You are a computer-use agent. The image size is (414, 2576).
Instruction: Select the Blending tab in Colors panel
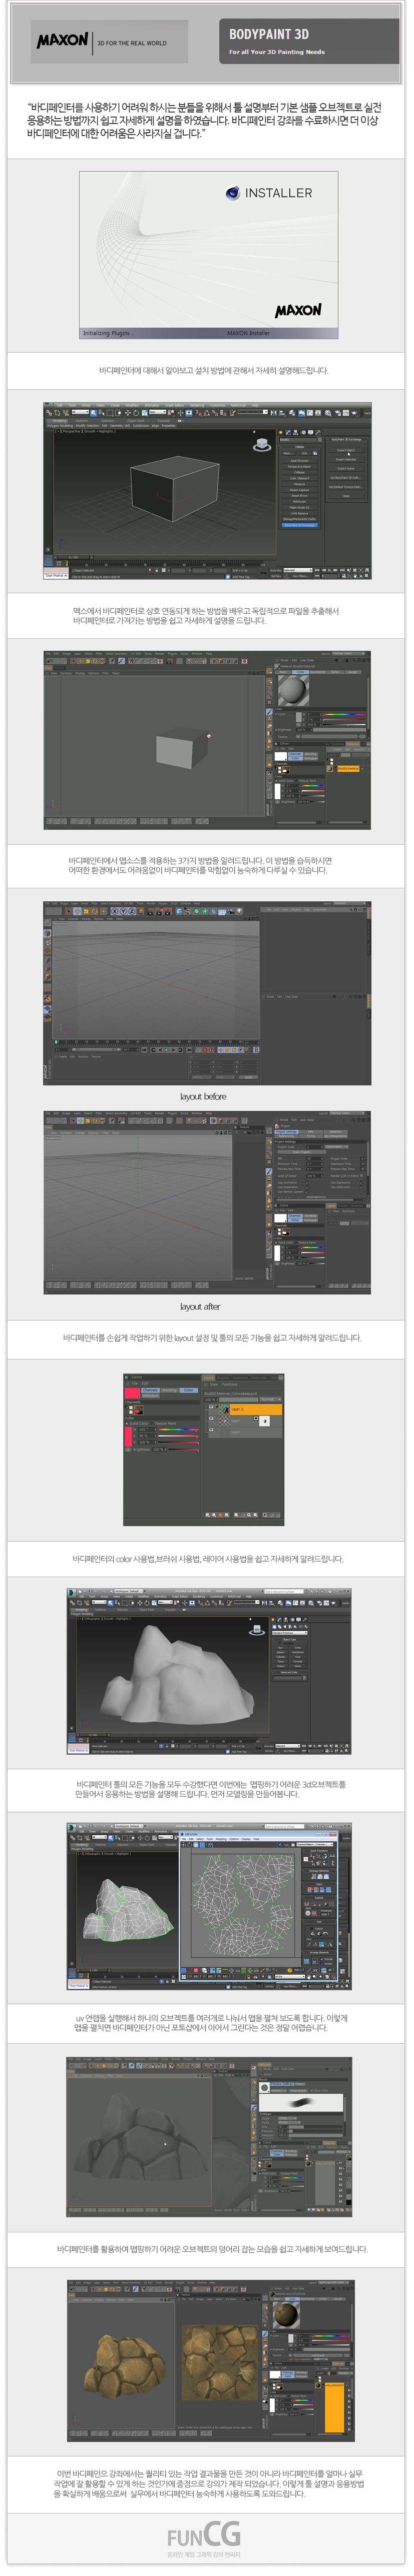169,1390
